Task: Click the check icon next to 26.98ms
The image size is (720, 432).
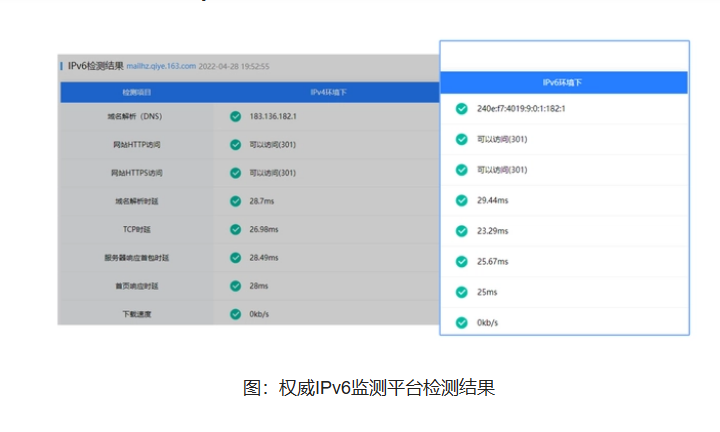Action: pos(236,230)
